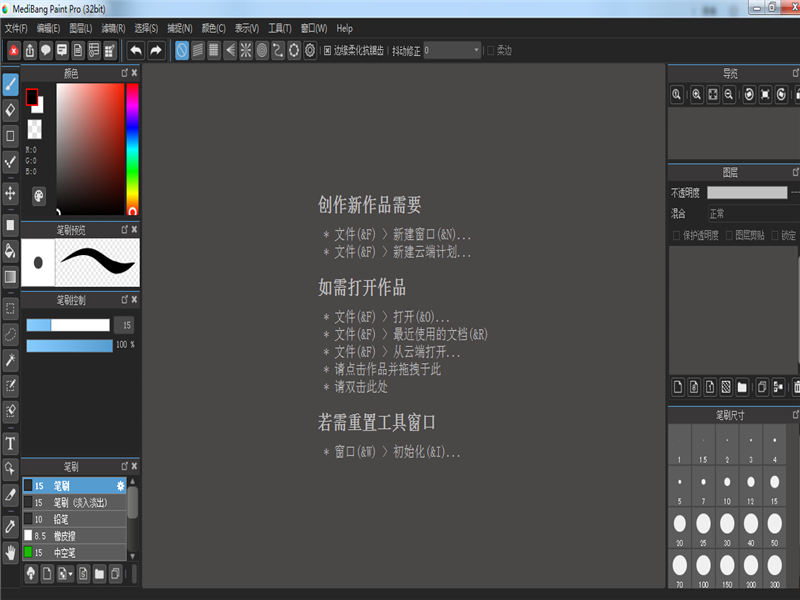Select the Lasso tool
800x600 pixels.
[10, 335]
